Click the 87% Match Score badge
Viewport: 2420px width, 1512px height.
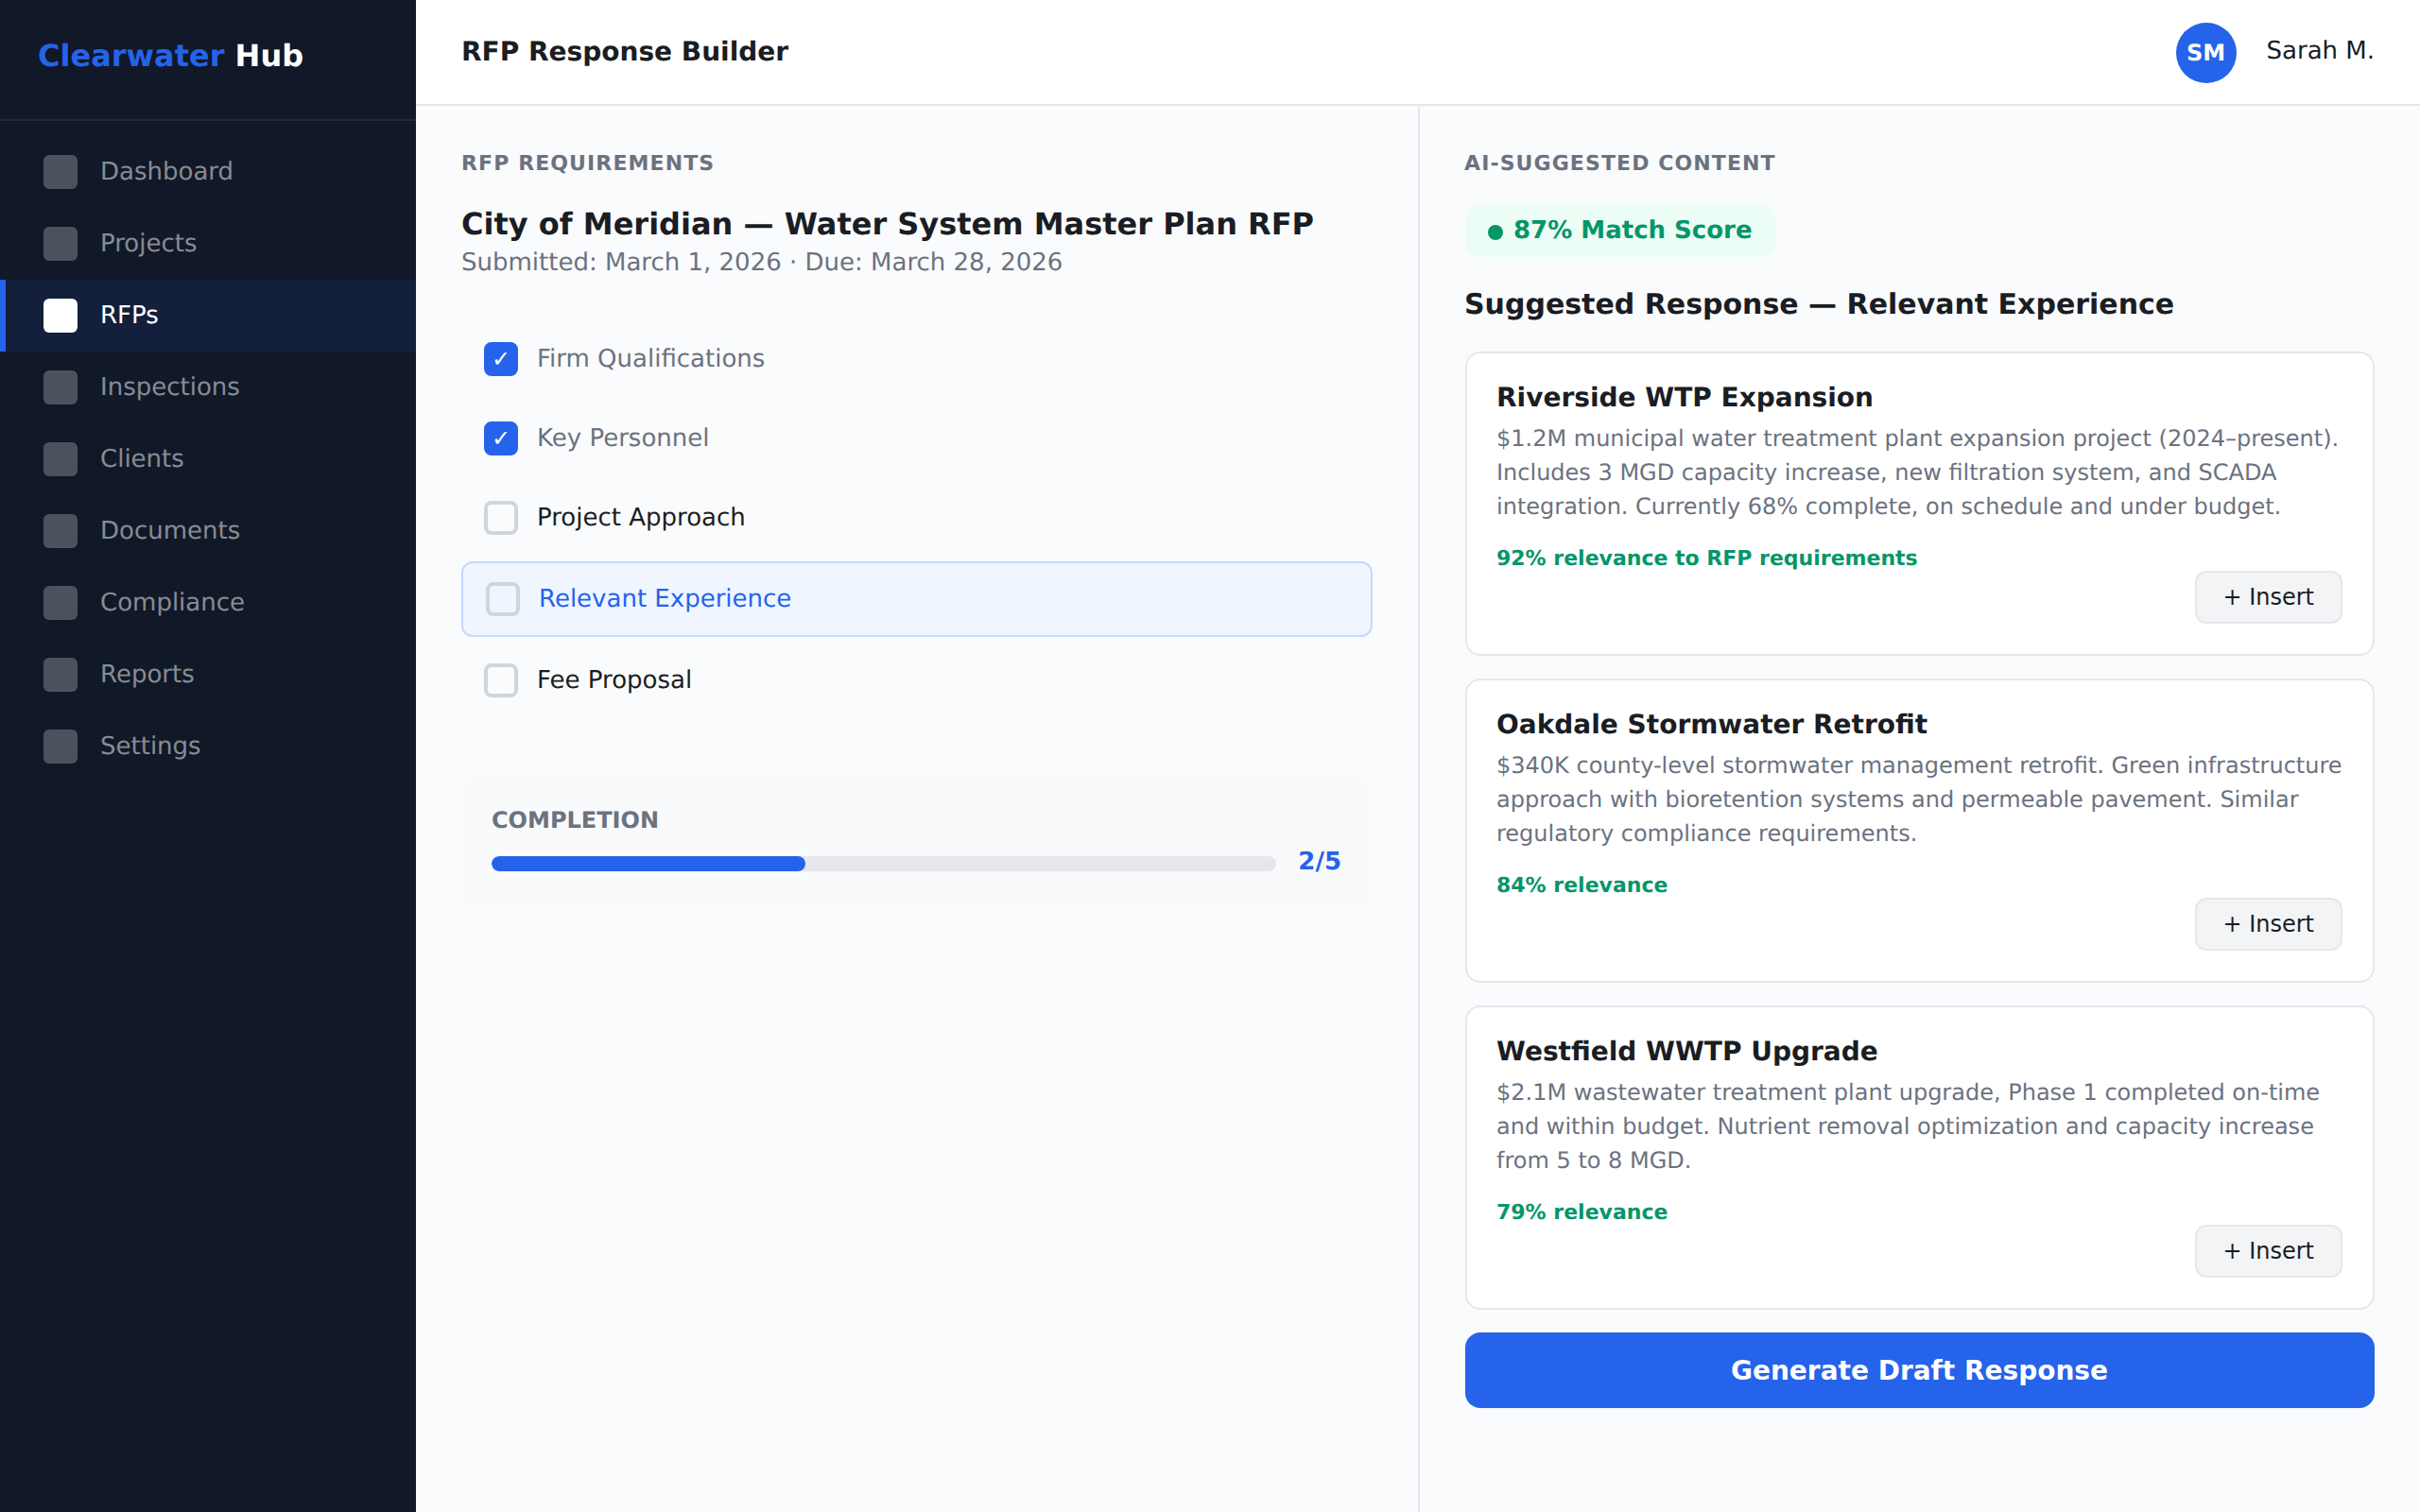tap(1618, 230)
